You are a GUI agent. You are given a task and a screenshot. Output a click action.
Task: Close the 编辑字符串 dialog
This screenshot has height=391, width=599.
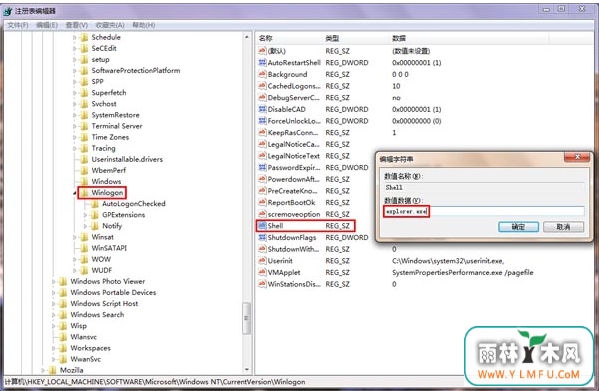577,157
